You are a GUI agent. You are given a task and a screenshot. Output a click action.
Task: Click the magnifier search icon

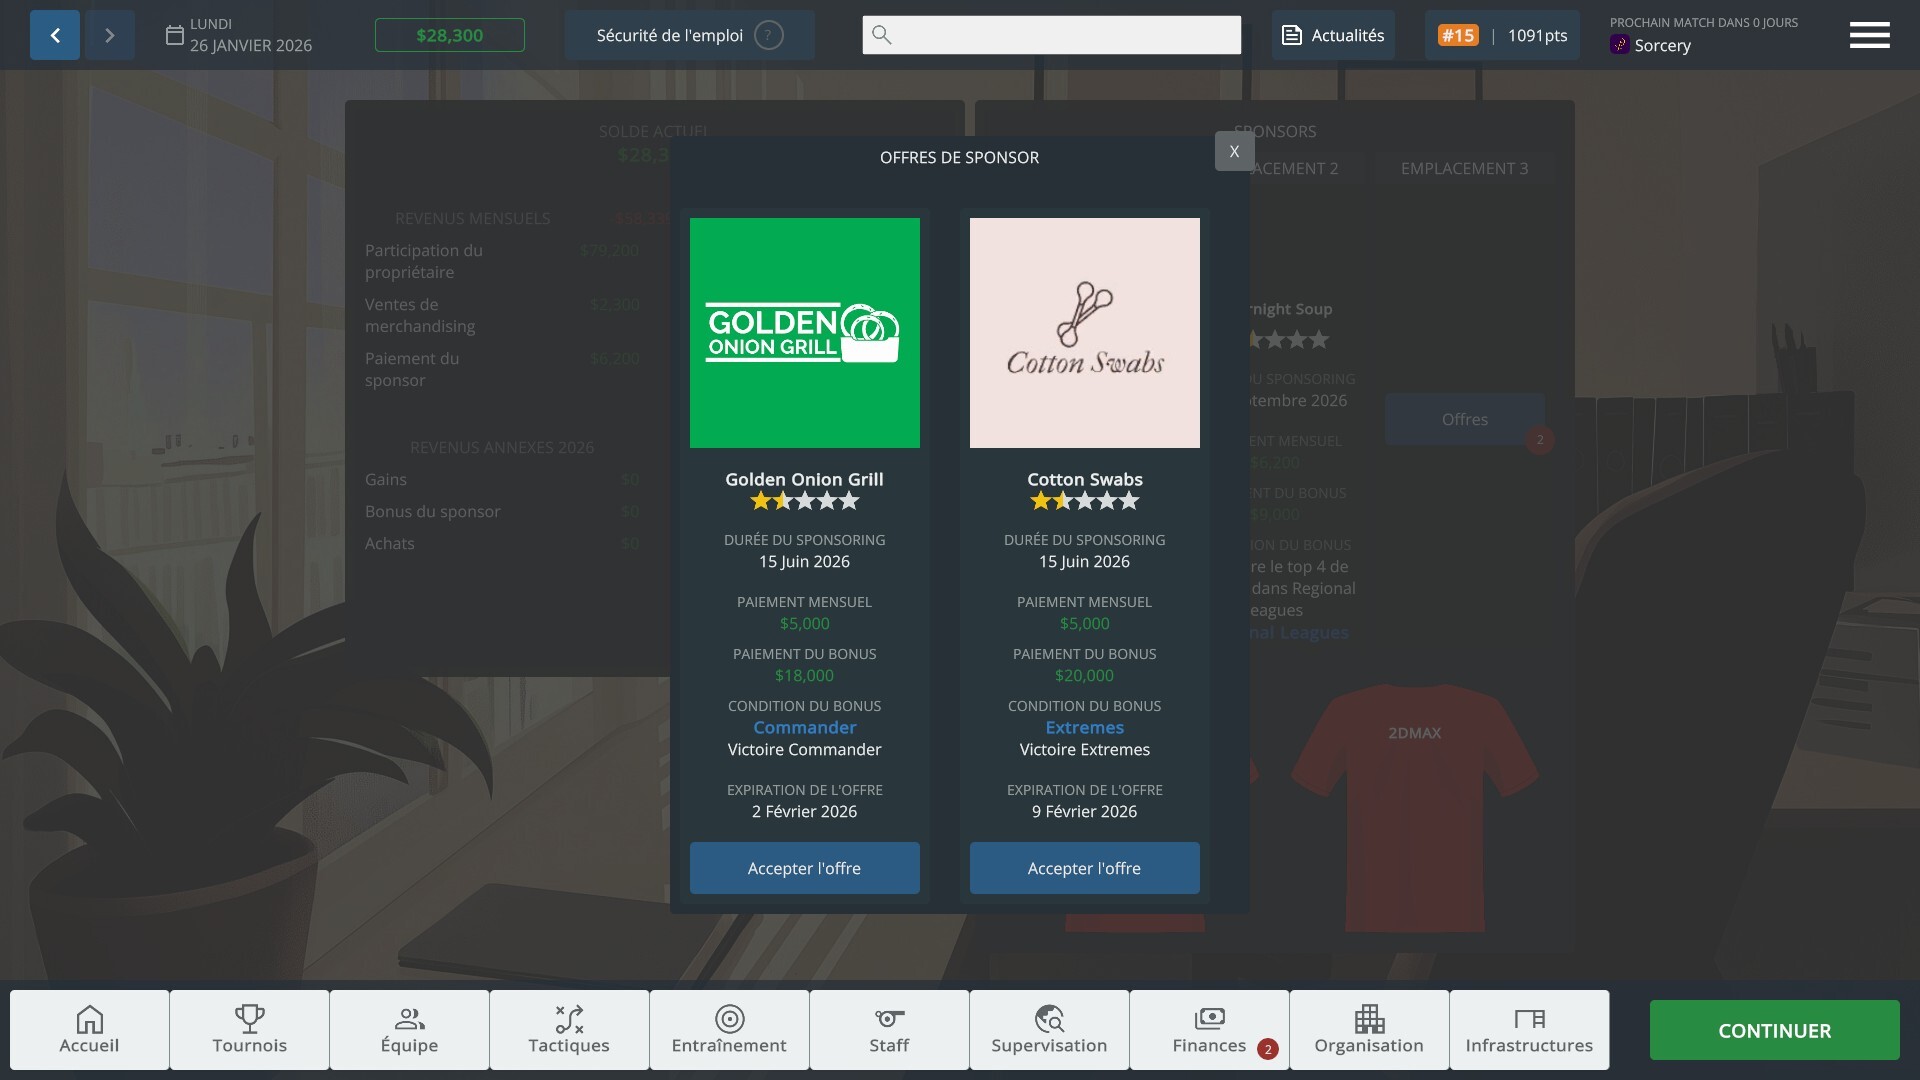881,35
